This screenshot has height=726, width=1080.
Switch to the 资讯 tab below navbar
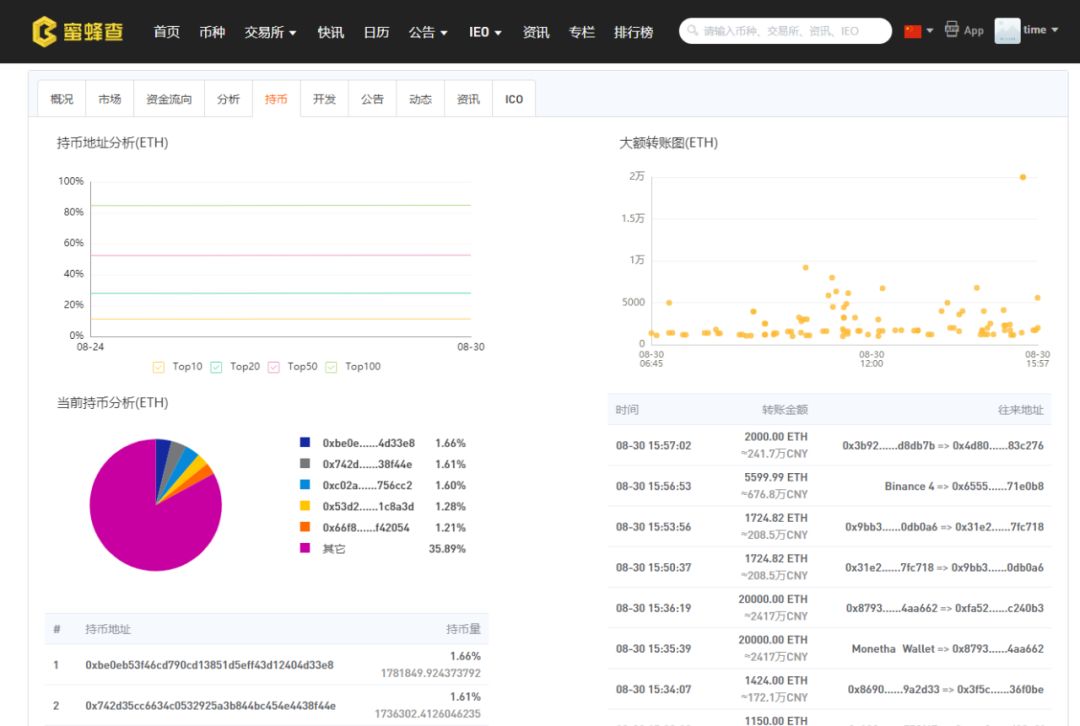[468, 99]
